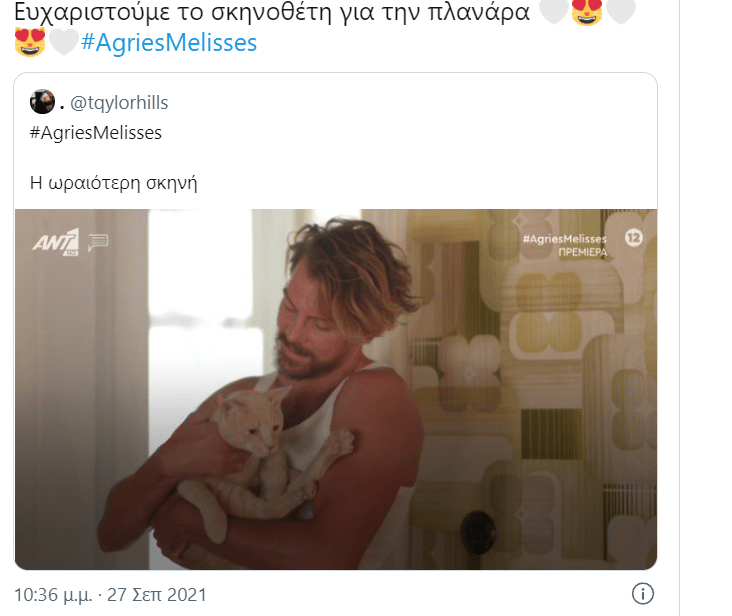The width and height of the screenshot is (732, 616).
Task: Click the 12 age-rating badge
Action: (x=633, y=238)
